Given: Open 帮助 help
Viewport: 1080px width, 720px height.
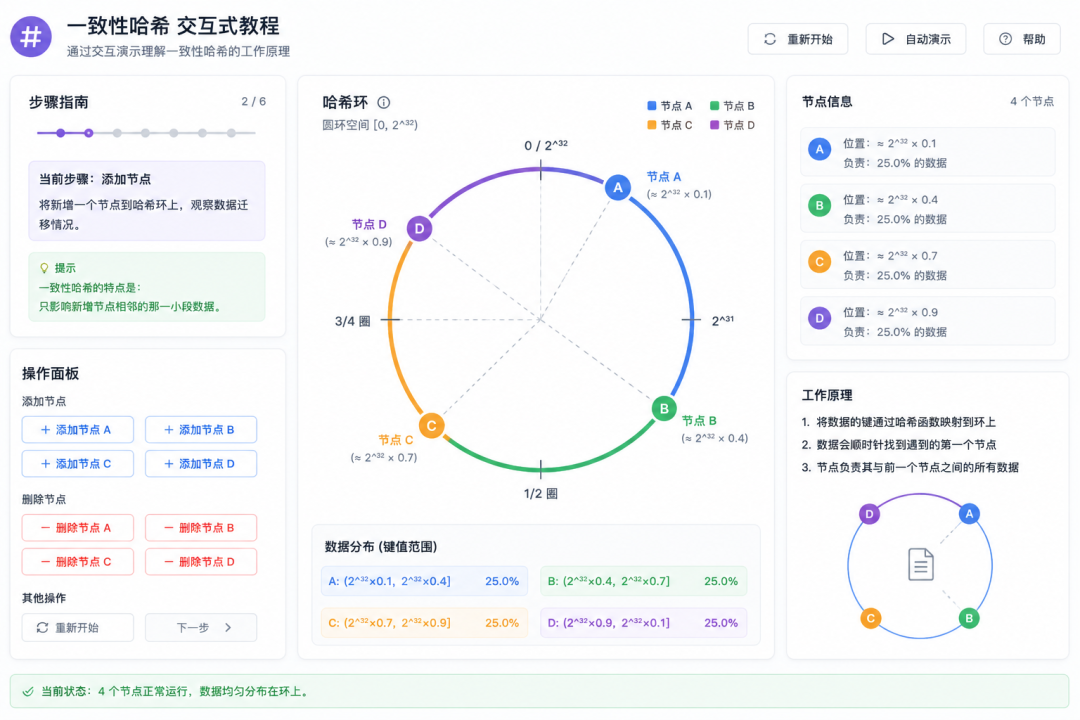Looking at the screenshot, I should click(1021, 39).
